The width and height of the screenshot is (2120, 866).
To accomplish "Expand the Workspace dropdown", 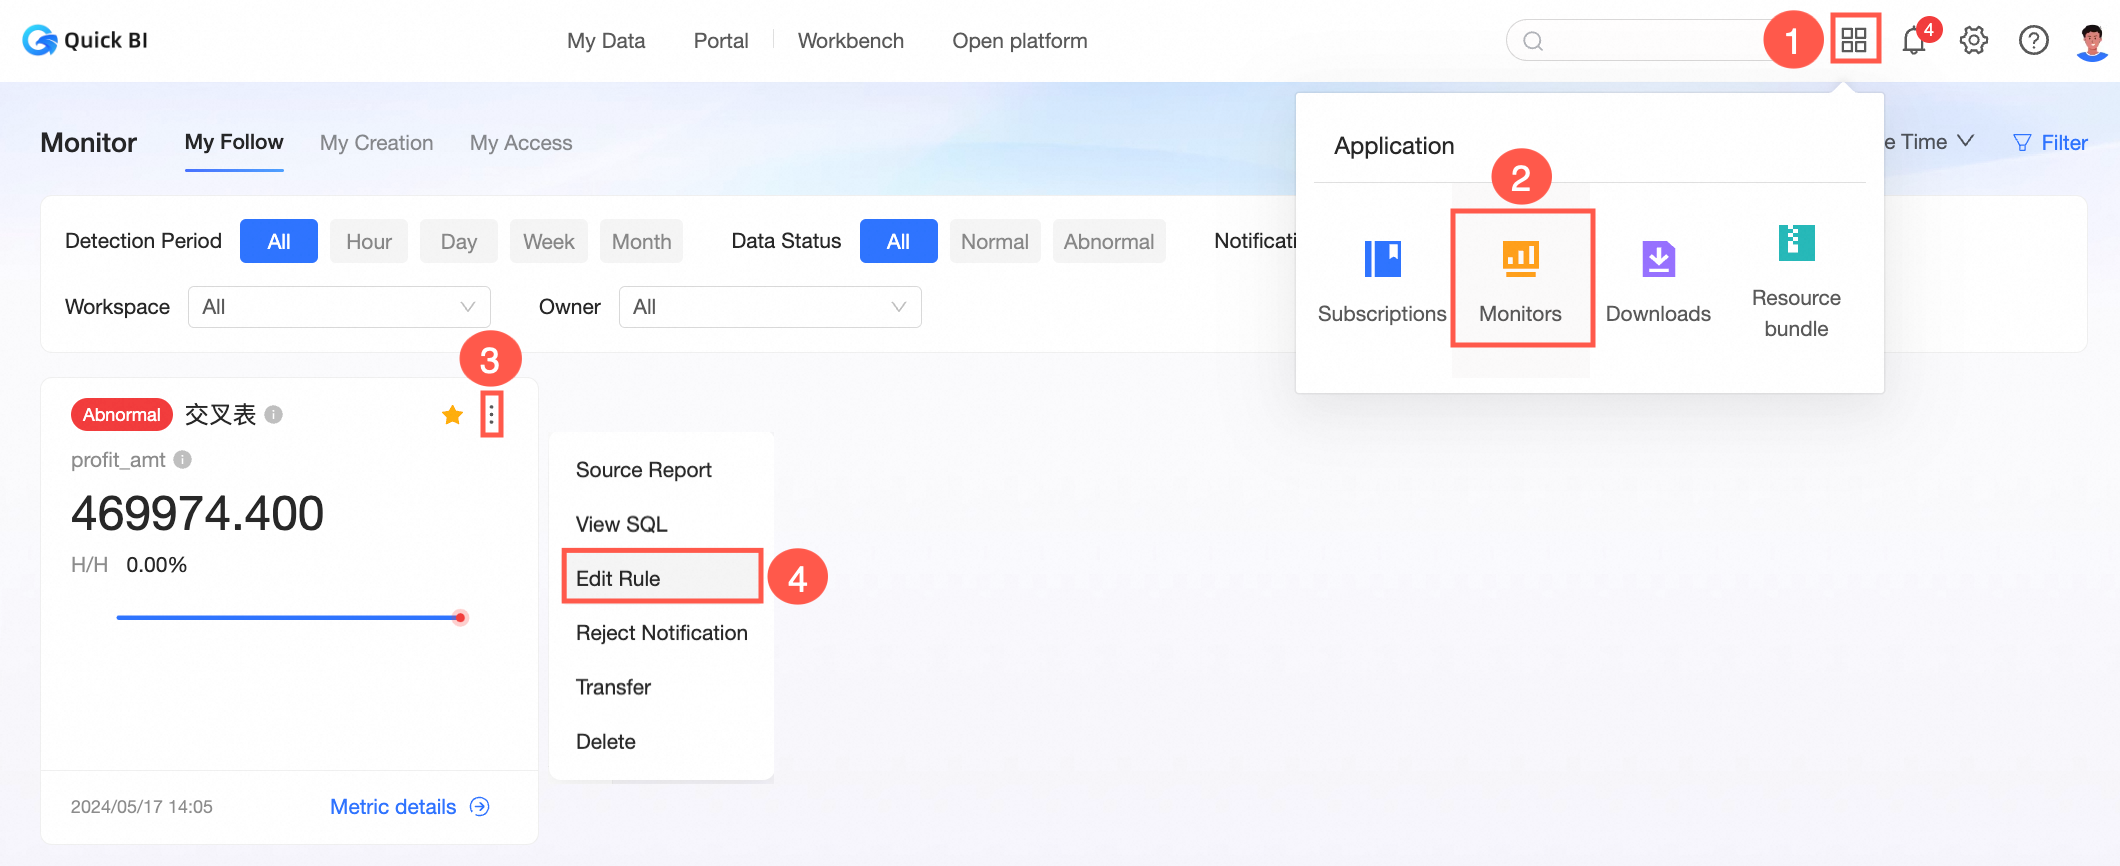I will (x=339, y=307).
